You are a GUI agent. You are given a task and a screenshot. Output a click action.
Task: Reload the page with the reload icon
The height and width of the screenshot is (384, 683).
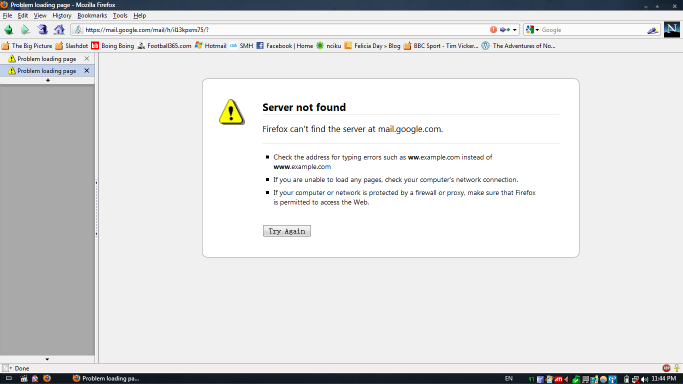(42, 30)
